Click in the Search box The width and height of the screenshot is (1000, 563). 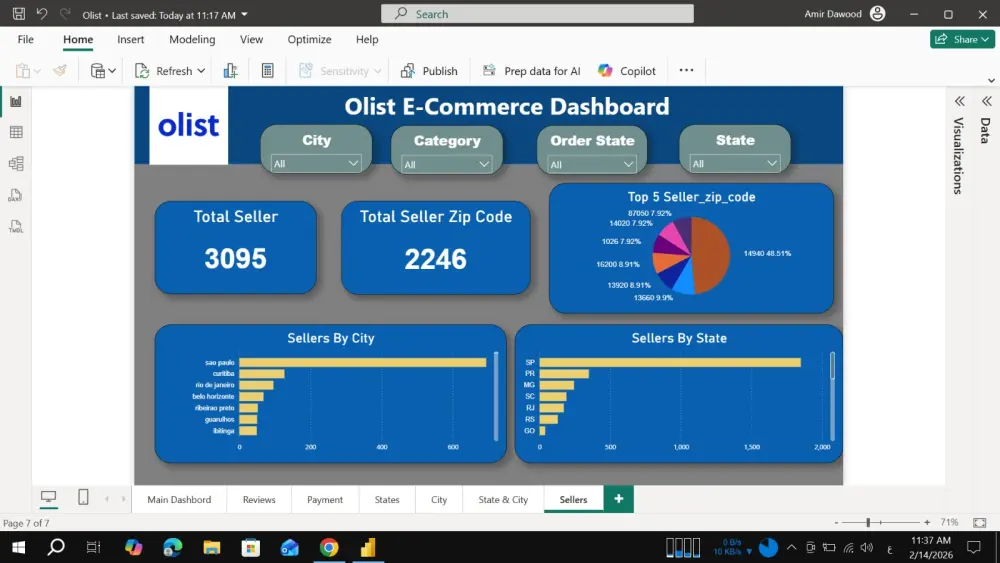pyautogui.click(x=537, y=13)
